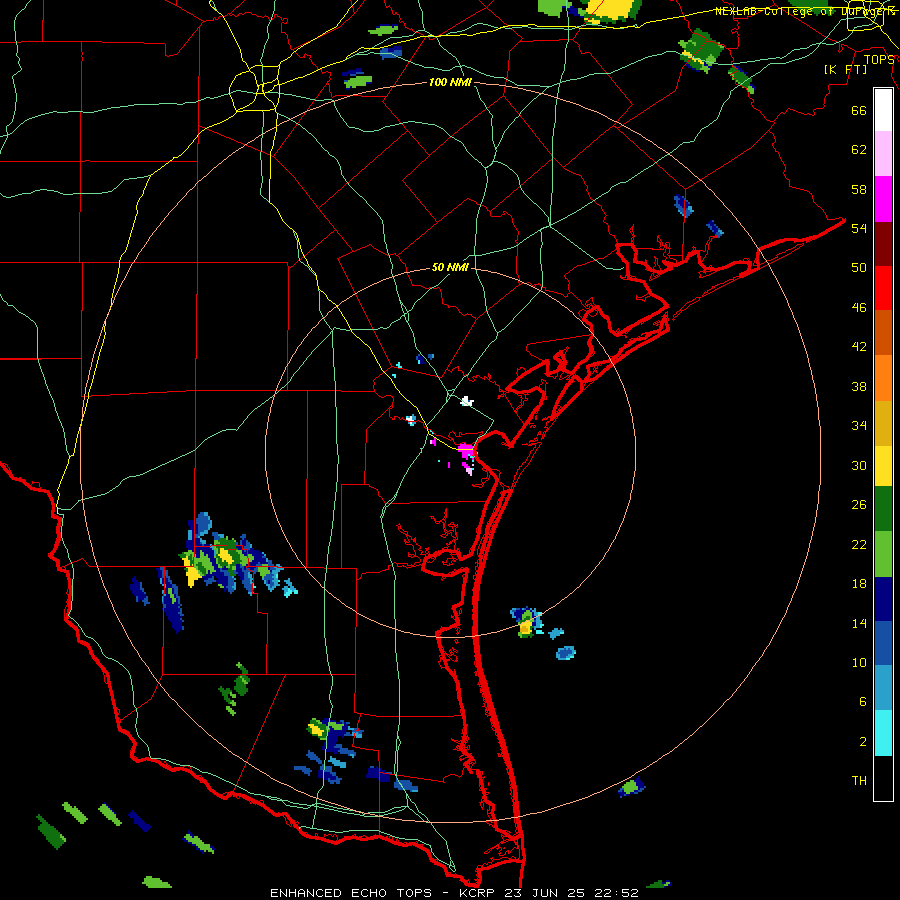Click the light green legend band

click(883, 554)
